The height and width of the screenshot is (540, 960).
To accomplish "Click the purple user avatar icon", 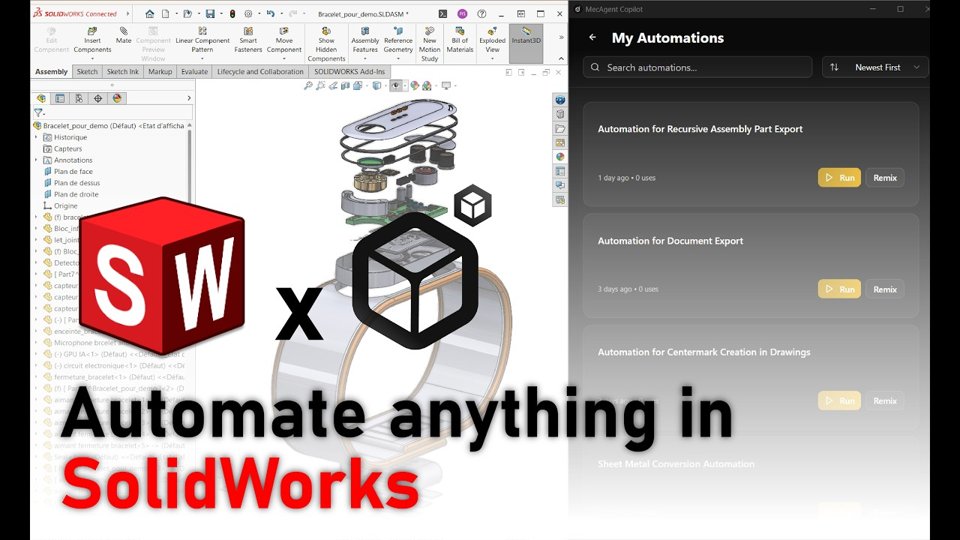I will pos(462,13).
